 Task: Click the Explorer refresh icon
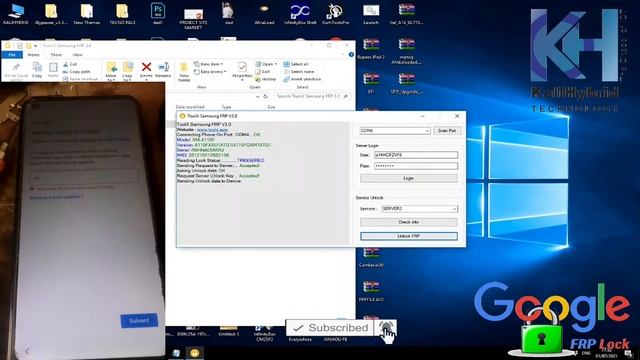(265, 97)
